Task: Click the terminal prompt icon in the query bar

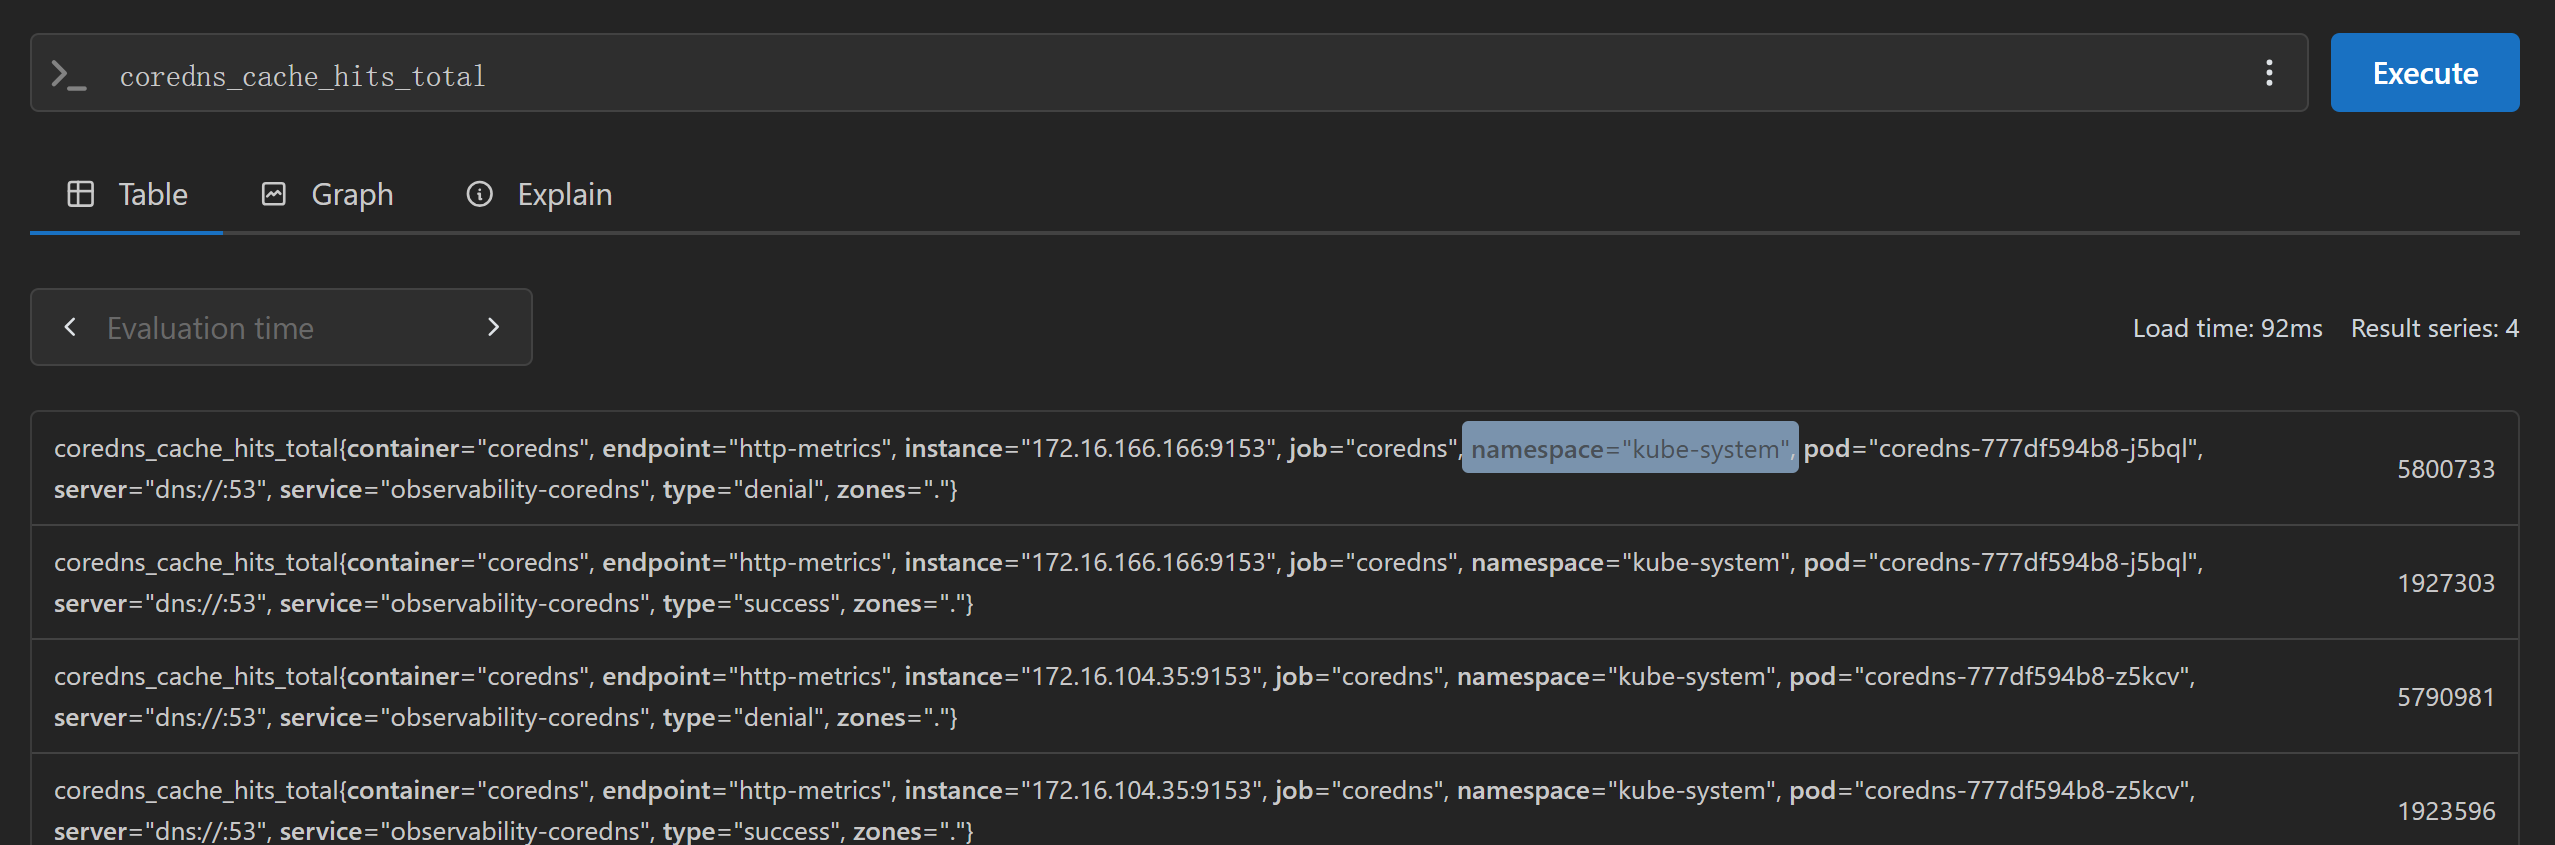Action: coord(69,75)
